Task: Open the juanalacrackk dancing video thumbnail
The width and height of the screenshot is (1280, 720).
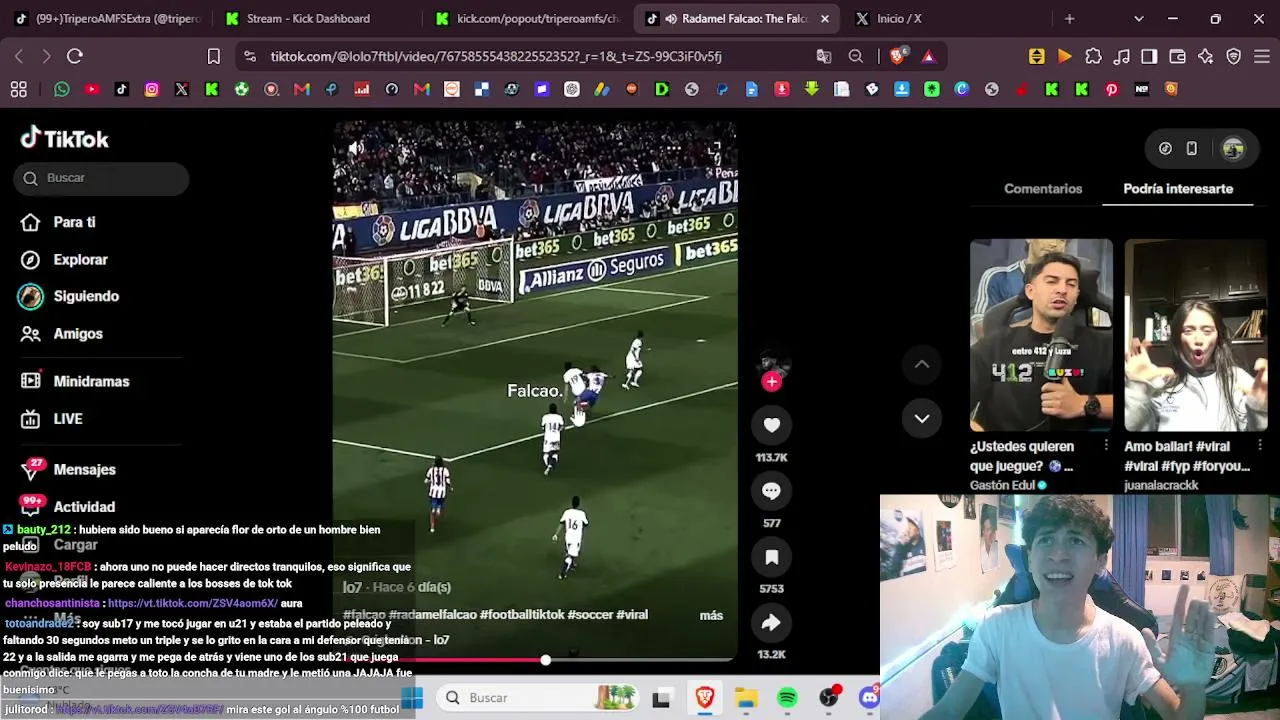Action: [x=1195, y=335]
